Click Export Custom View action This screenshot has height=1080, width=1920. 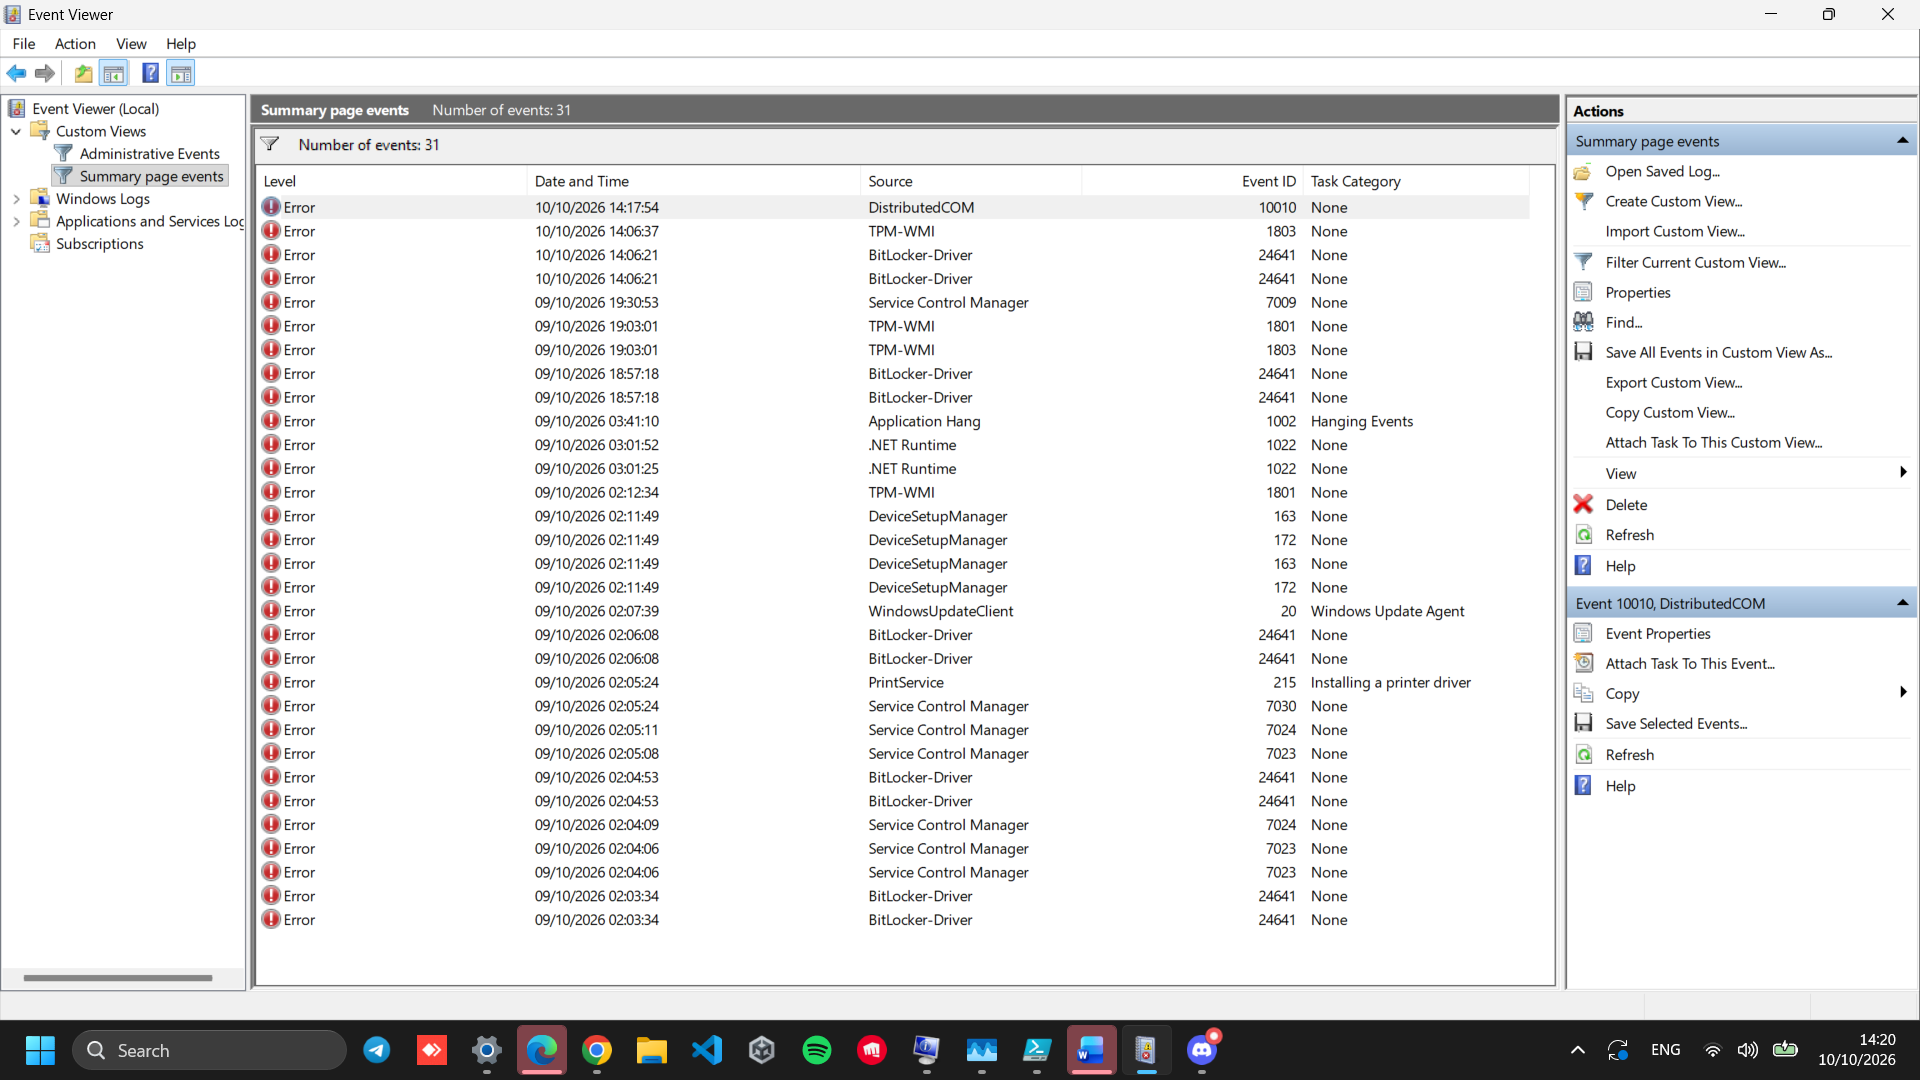1674,382
